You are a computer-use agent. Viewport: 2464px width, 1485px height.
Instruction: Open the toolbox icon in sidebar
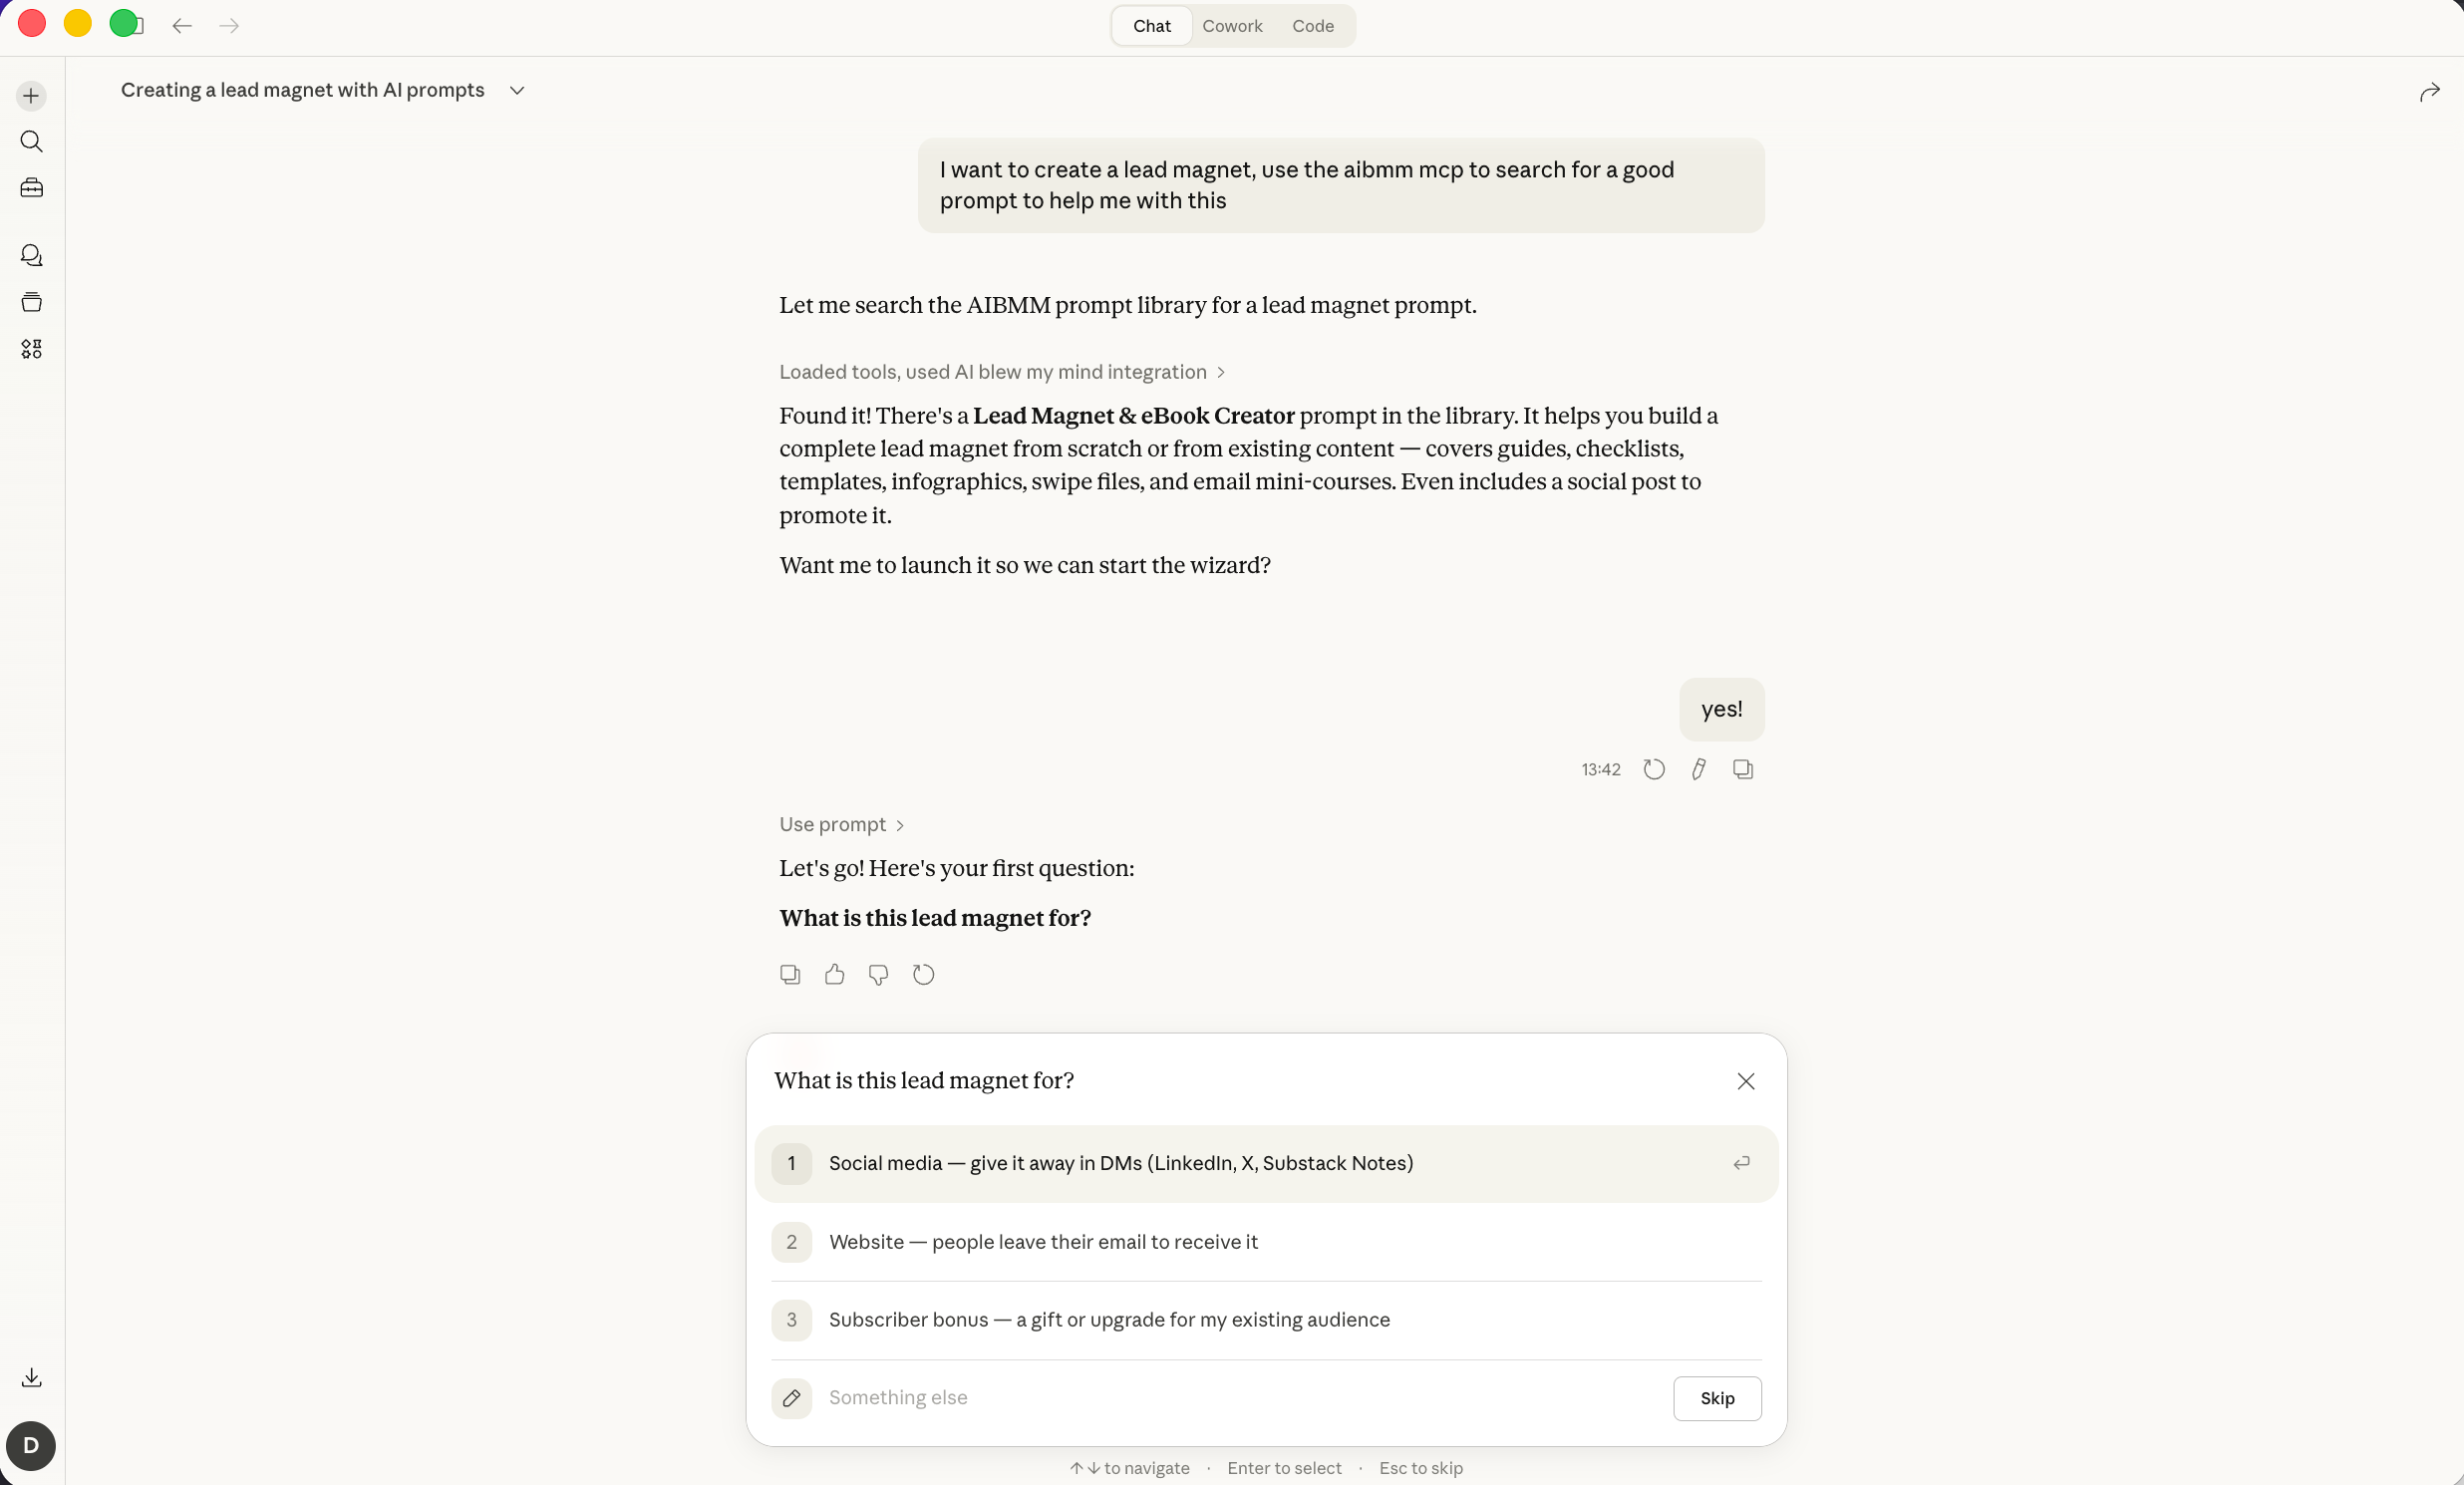pos(31,188)
